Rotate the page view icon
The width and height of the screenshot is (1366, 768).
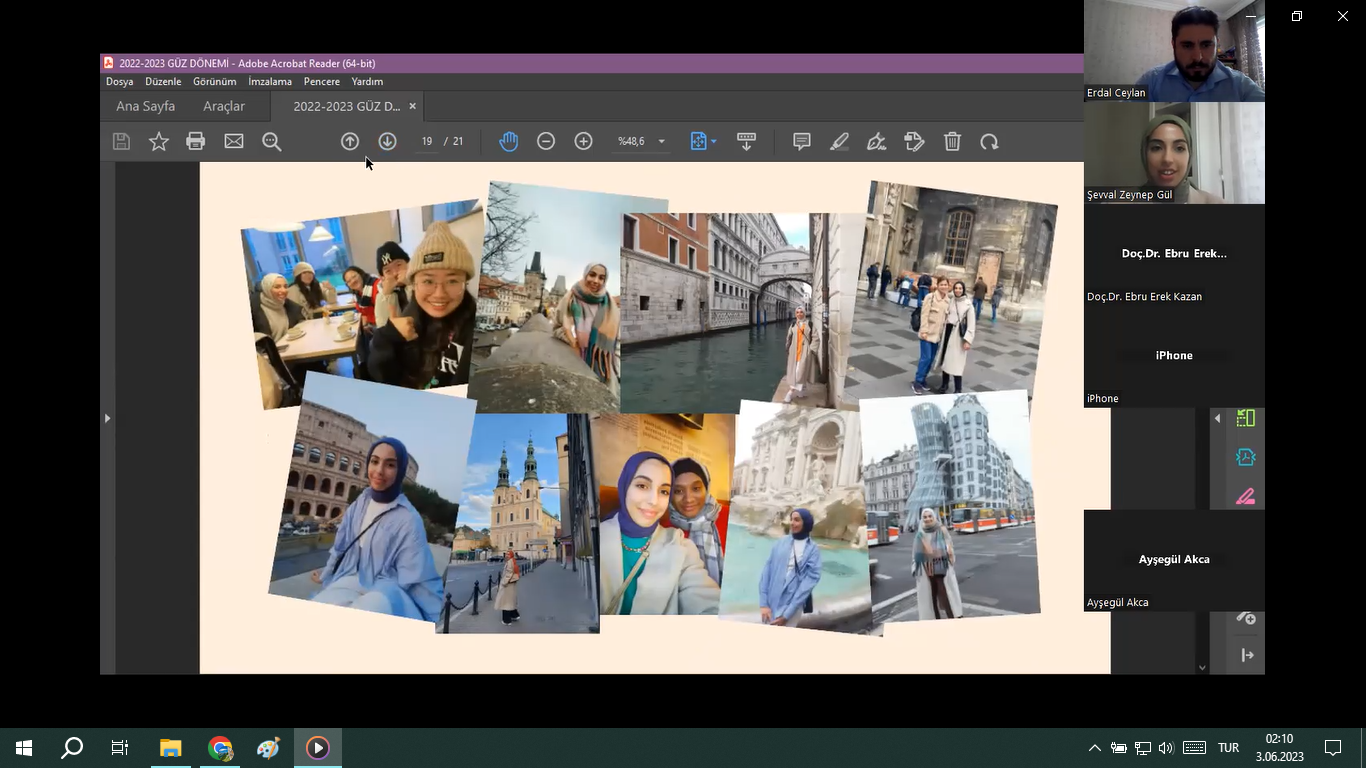point(989,142)
